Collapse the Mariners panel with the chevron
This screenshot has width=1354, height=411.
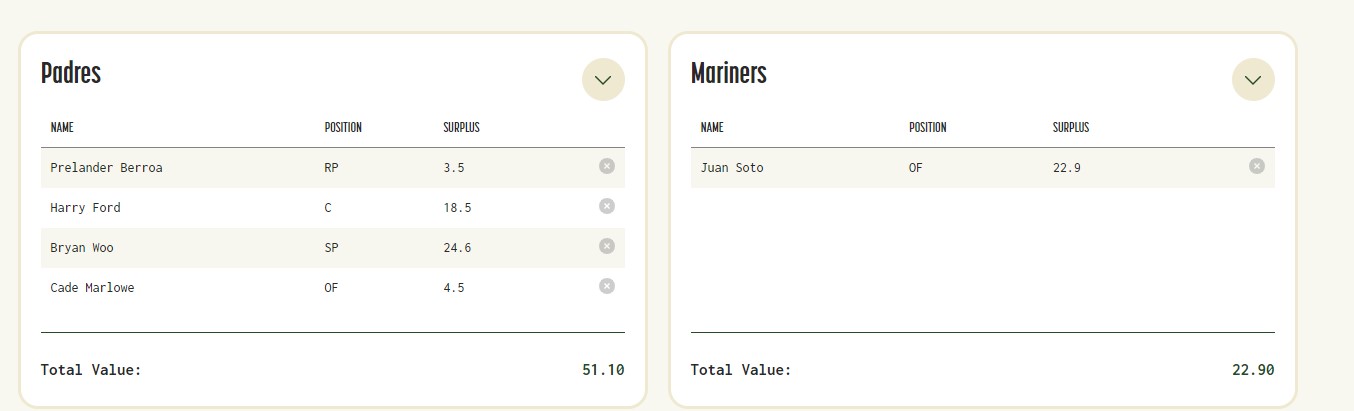point(1253,80)
